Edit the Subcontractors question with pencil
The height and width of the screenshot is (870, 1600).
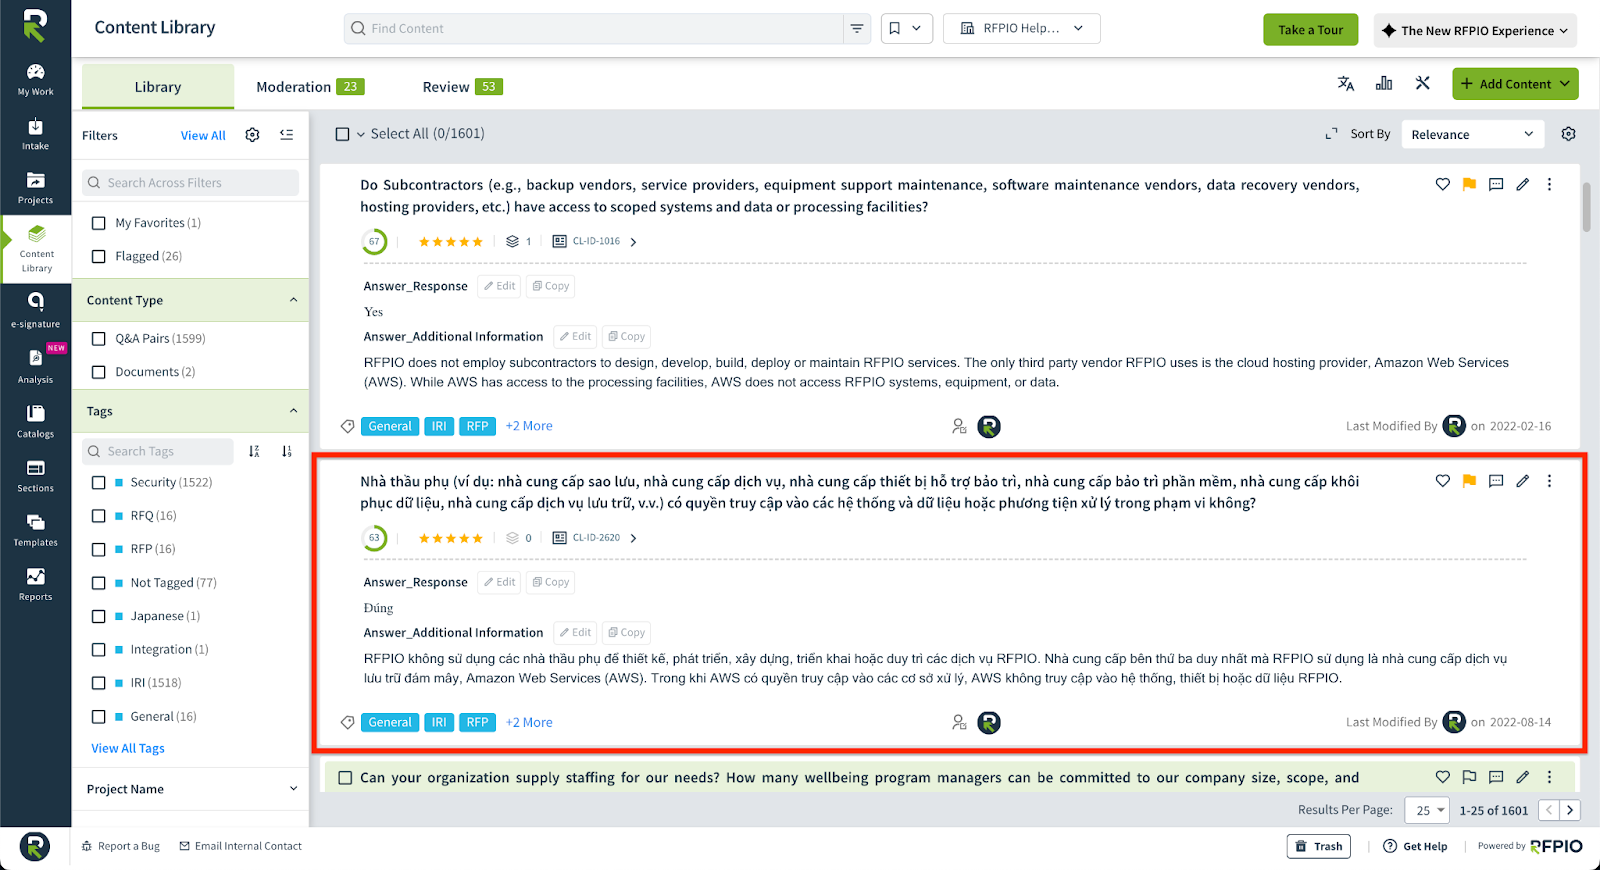(1523, 184)
